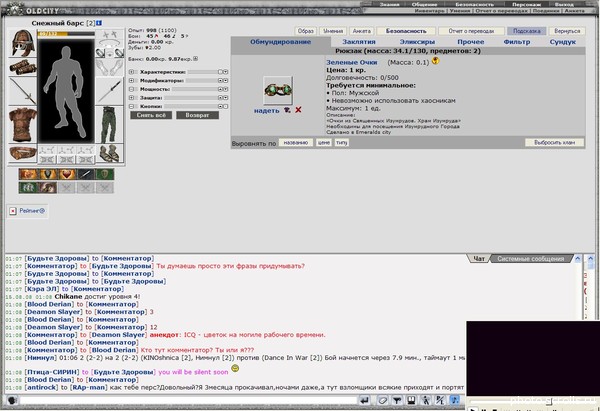This screenshot has width=600, height=411.
Task: Click the Возврат button
Action: tap(197, 115)
